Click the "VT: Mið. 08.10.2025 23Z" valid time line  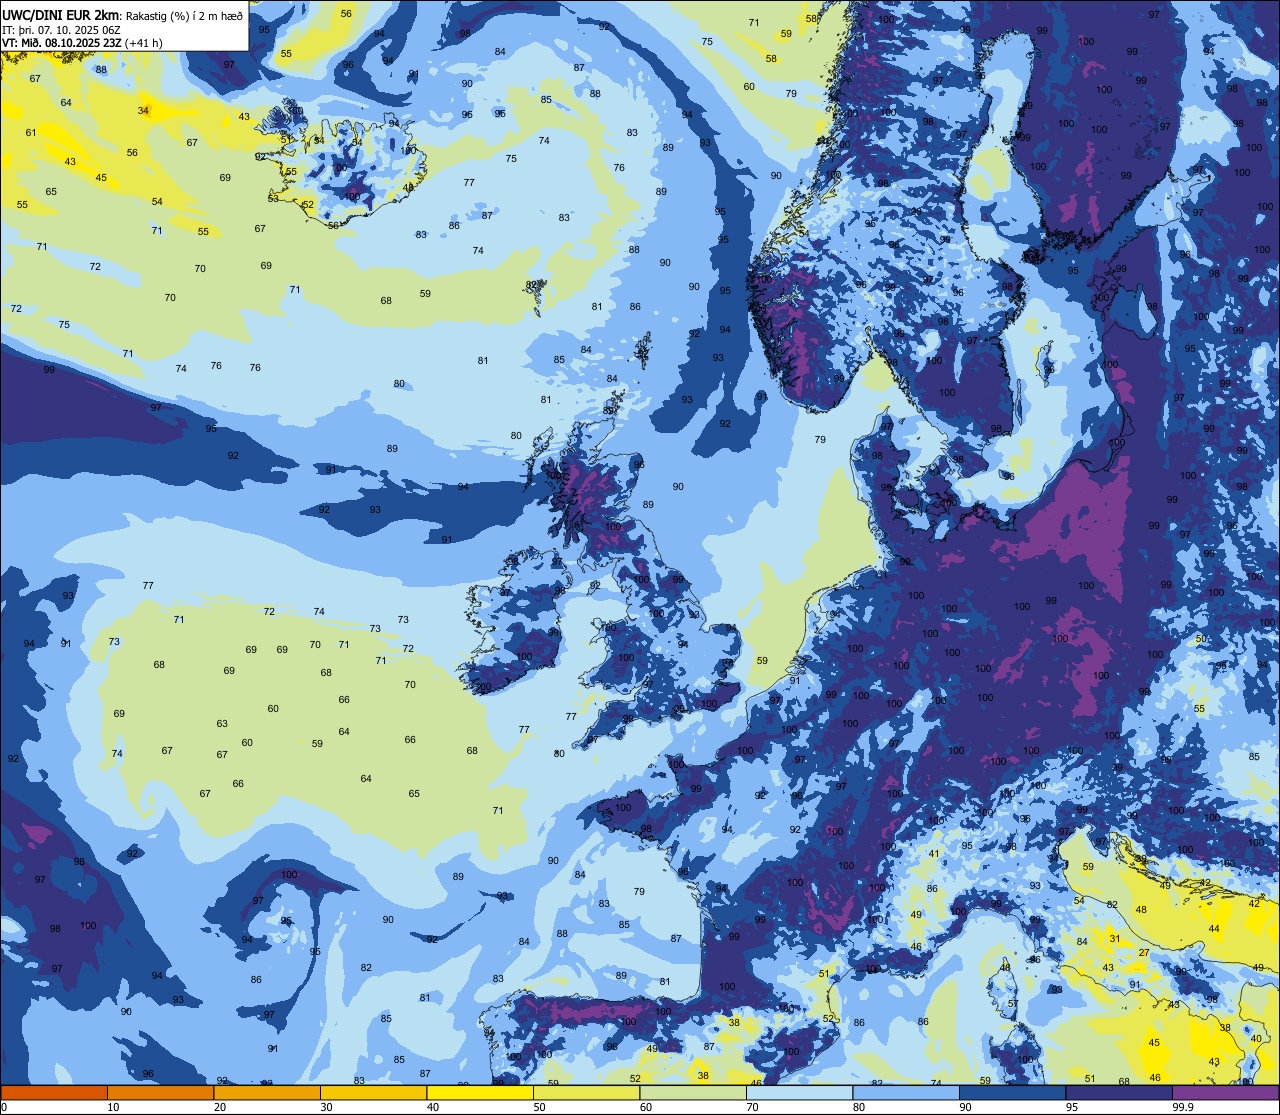pos(63,42)
